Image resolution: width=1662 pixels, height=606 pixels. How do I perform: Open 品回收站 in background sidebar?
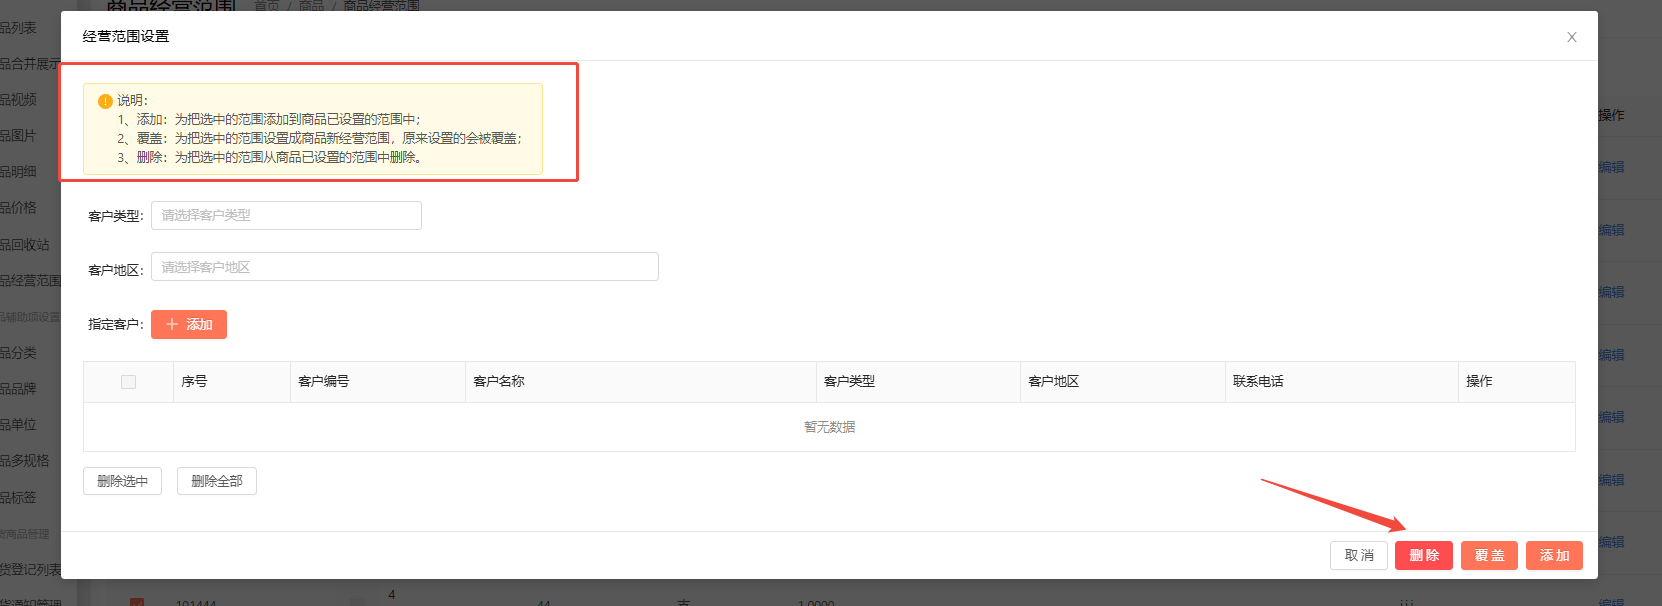coord(24,244)
